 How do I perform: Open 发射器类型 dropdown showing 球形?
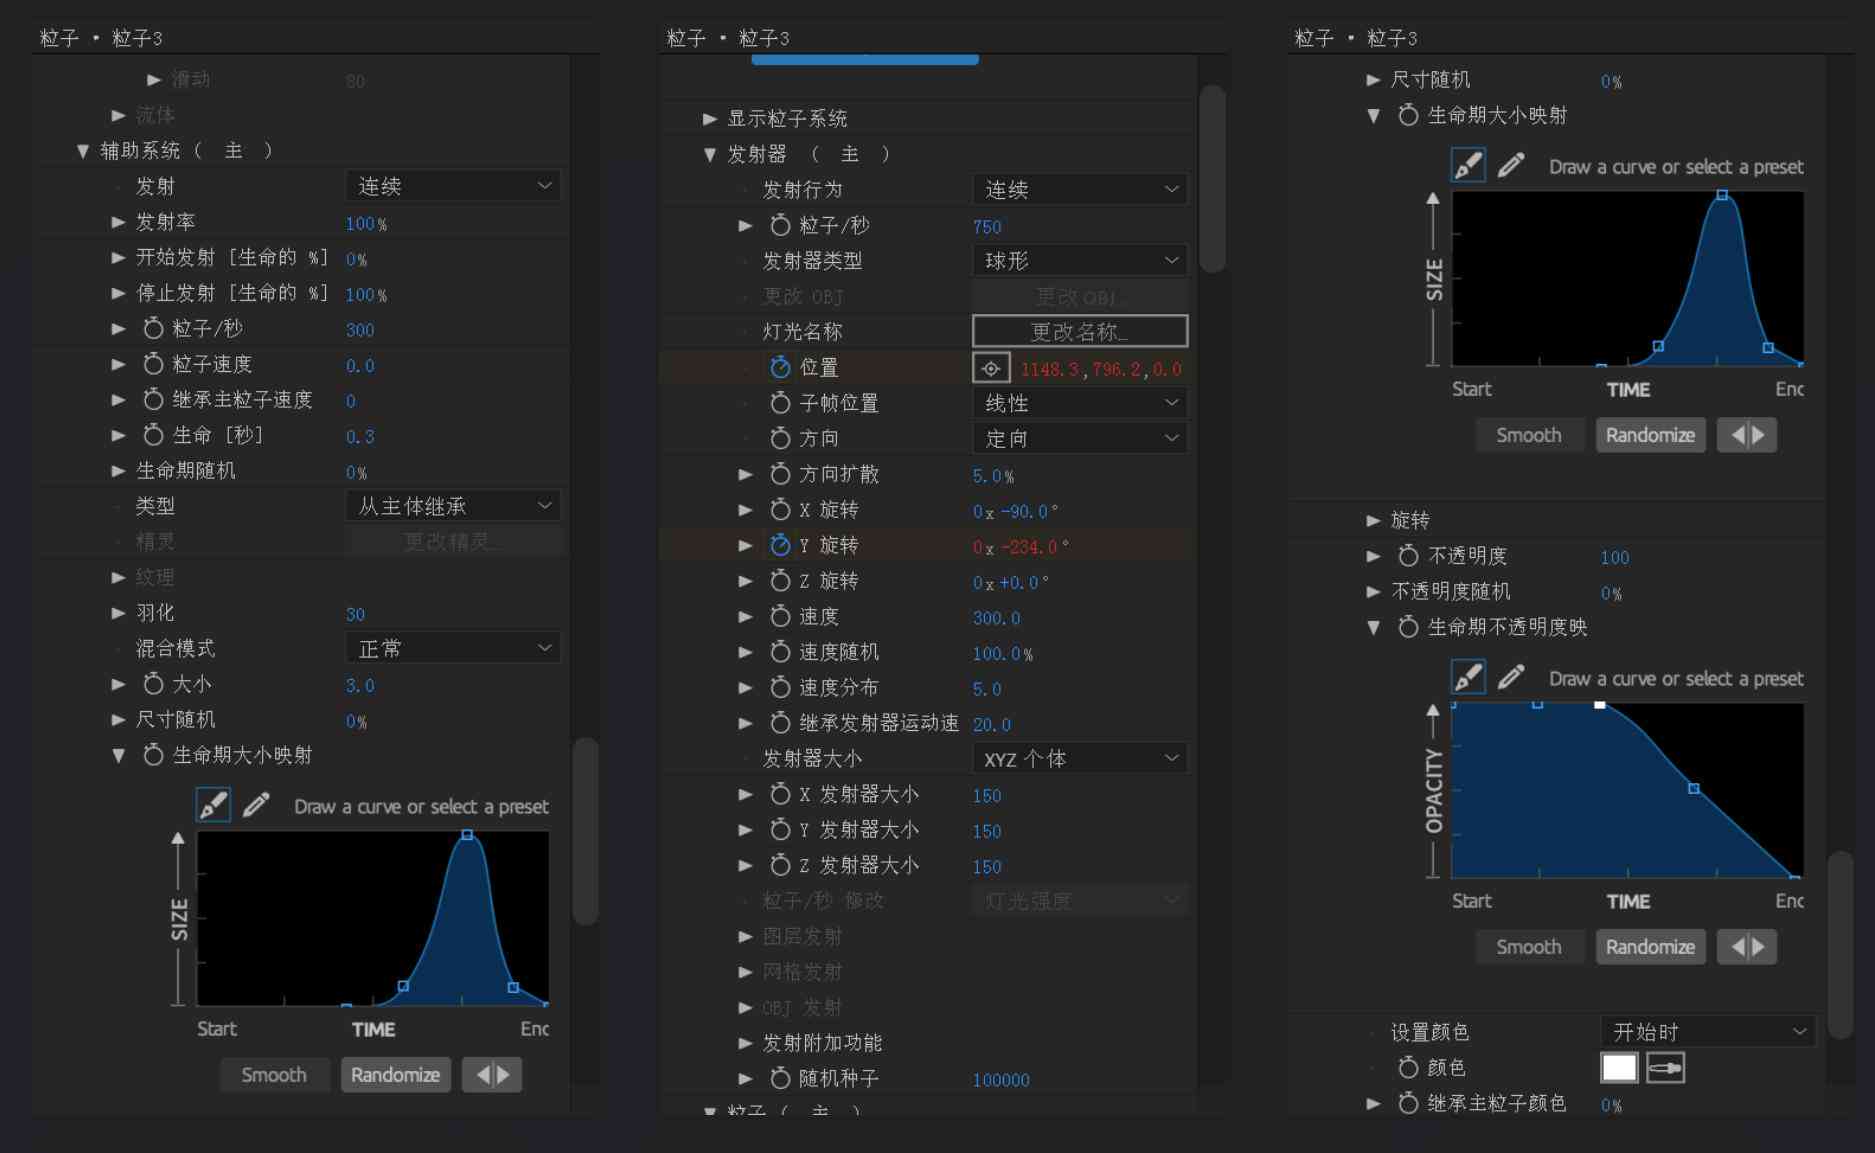tap(1080, 261)
